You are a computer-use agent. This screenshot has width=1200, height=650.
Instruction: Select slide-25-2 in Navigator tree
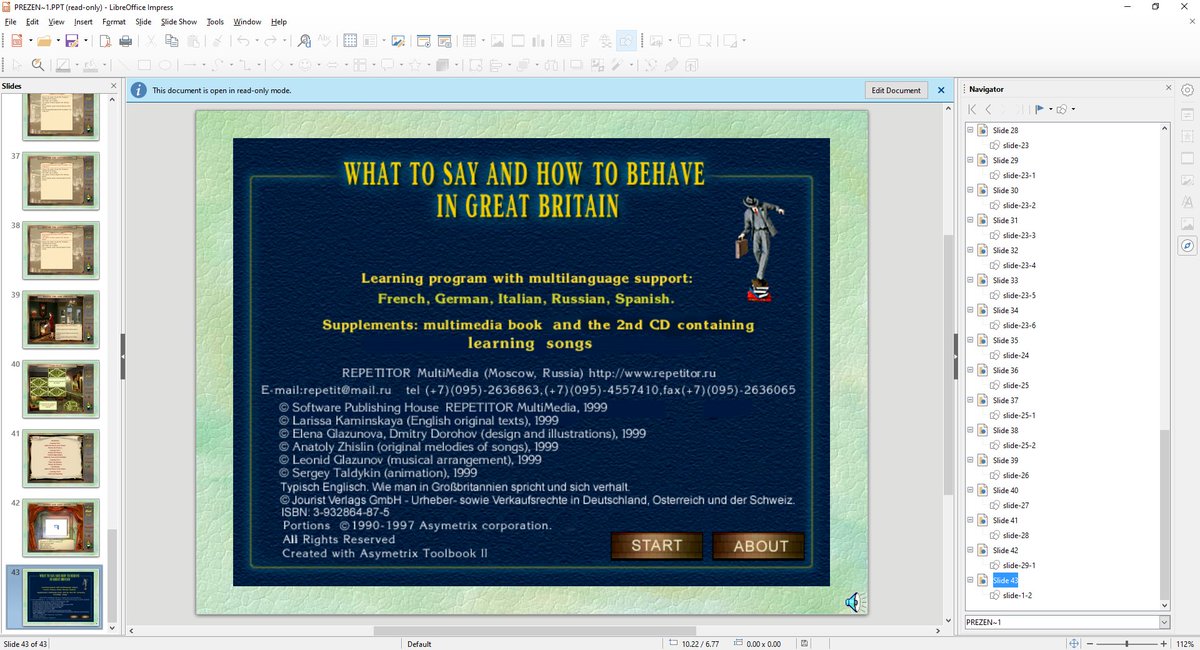1019,445
